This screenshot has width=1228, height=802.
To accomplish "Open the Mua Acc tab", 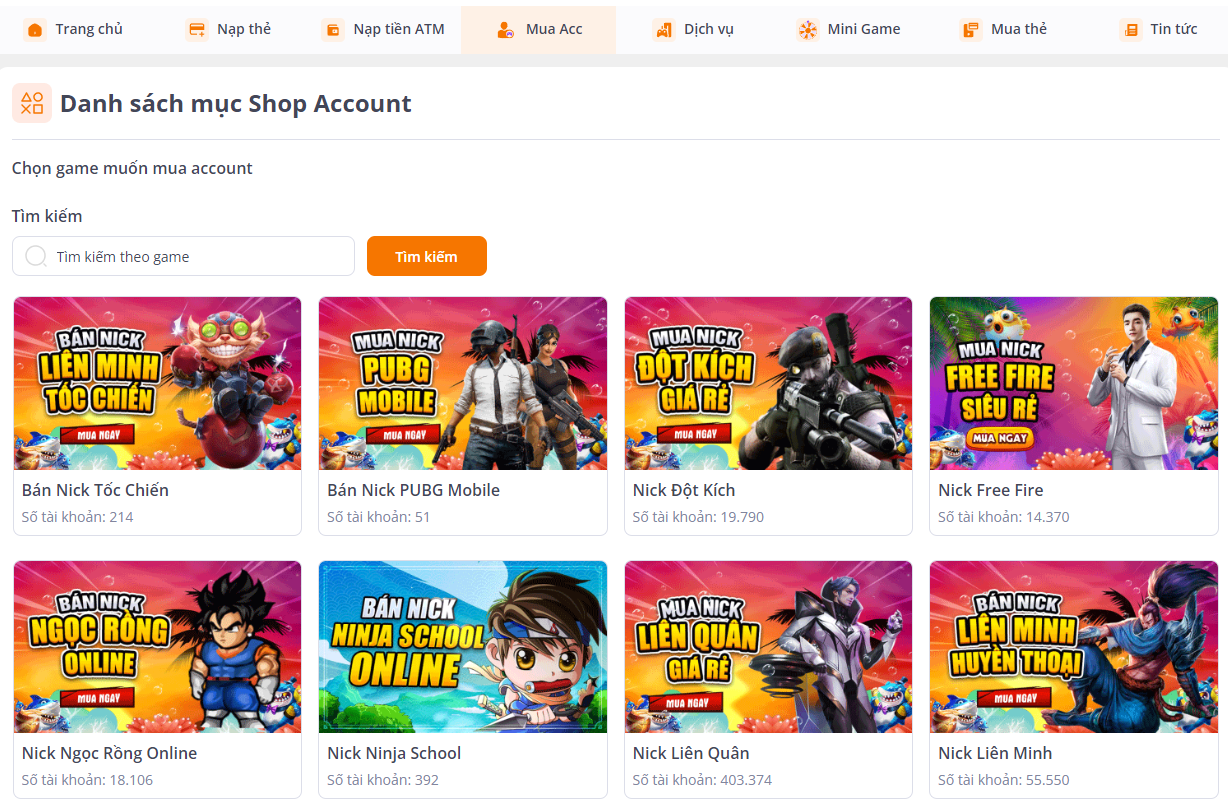I will [x=539, y=29].
